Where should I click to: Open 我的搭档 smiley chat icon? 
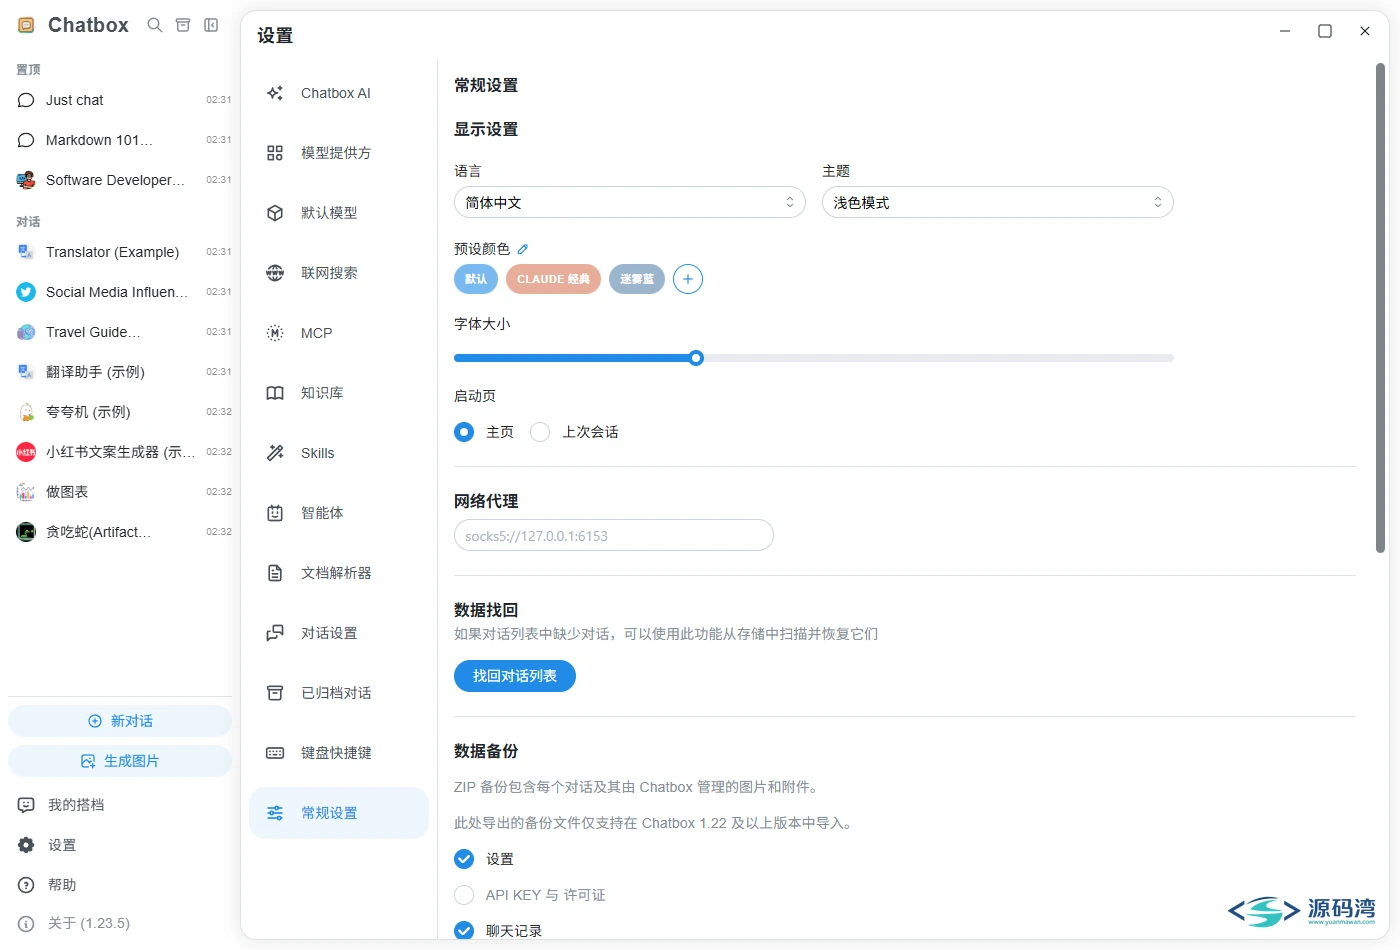coord(26,805)
